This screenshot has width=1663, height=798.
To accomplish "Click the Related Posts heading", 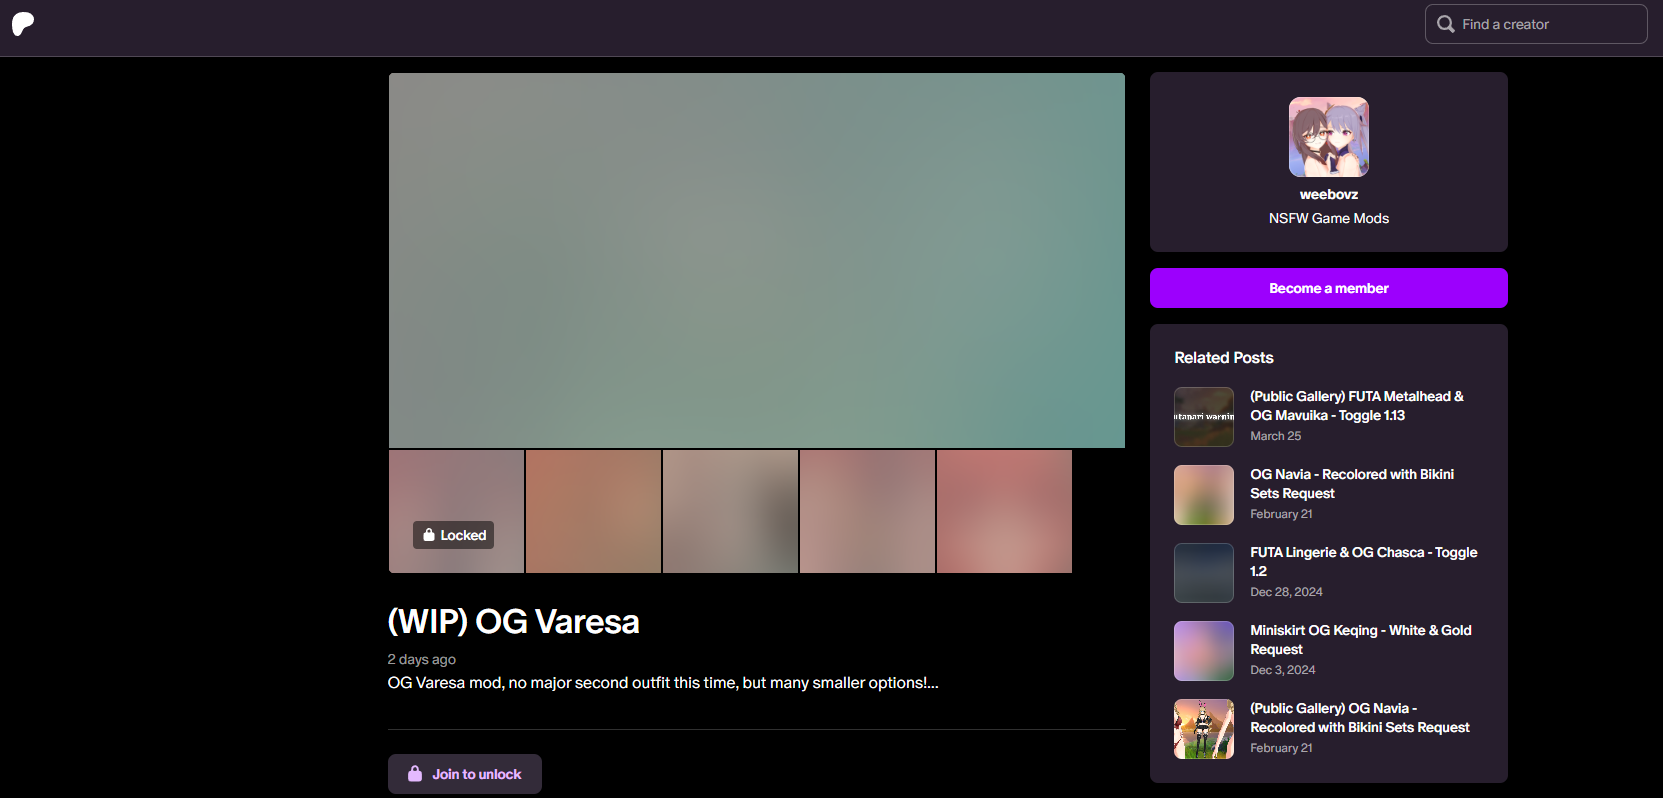I will click(1224, 358).
